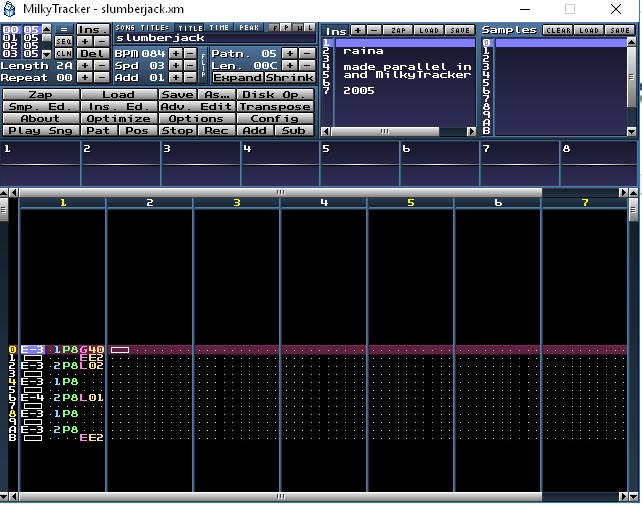Open the Options panel
642x508 pixels.
(x=197, y=118)
